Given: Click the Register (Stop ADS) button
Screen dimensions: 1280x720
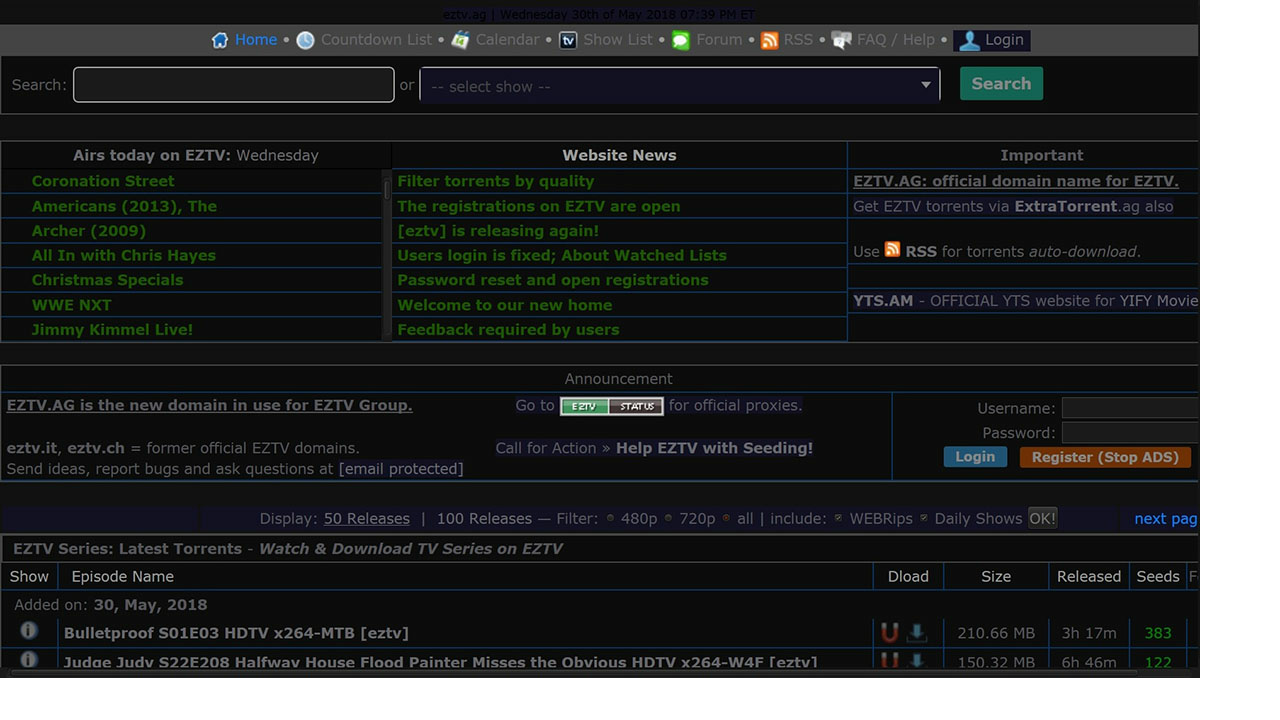Looking at the screenshot, I should point(1105,457).
